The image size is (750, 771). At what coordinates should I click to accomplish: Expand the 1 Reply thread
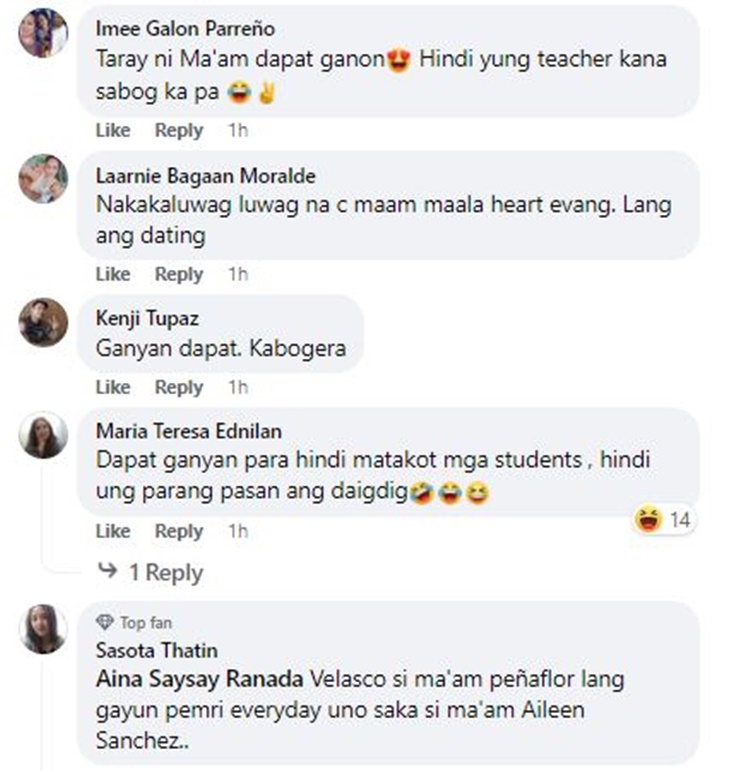point(166,572)
